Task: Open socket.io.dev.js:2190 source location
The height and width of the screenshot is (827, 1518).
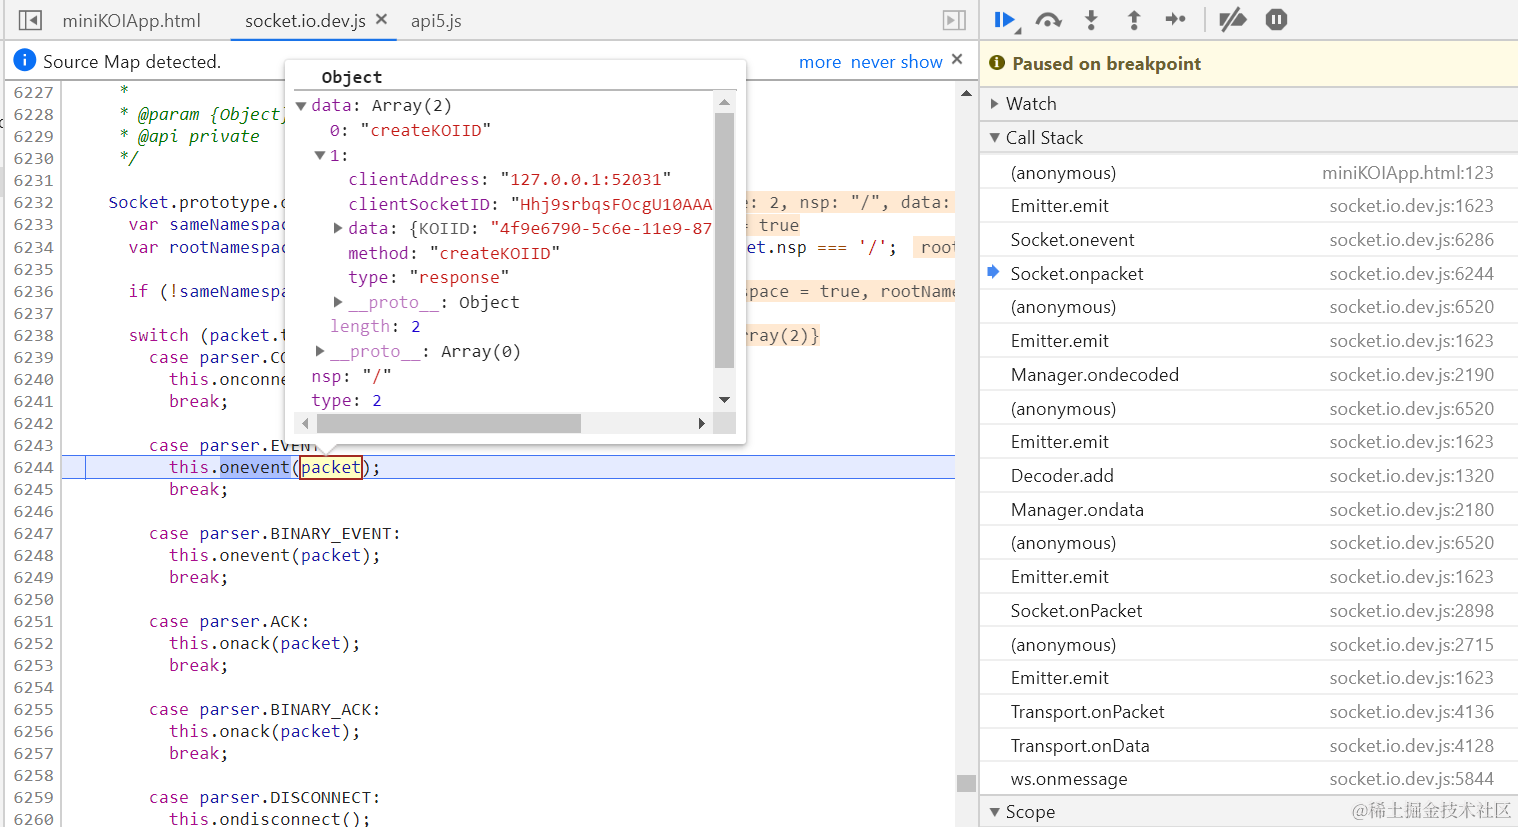Action: tap(1411, 375)
